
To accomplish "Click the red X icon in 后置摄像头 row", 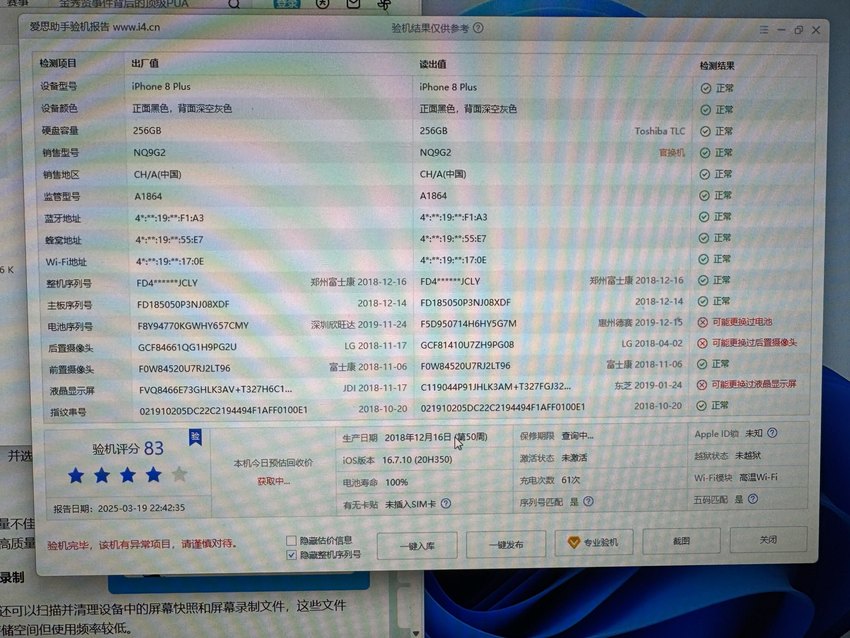I will 702,343.
